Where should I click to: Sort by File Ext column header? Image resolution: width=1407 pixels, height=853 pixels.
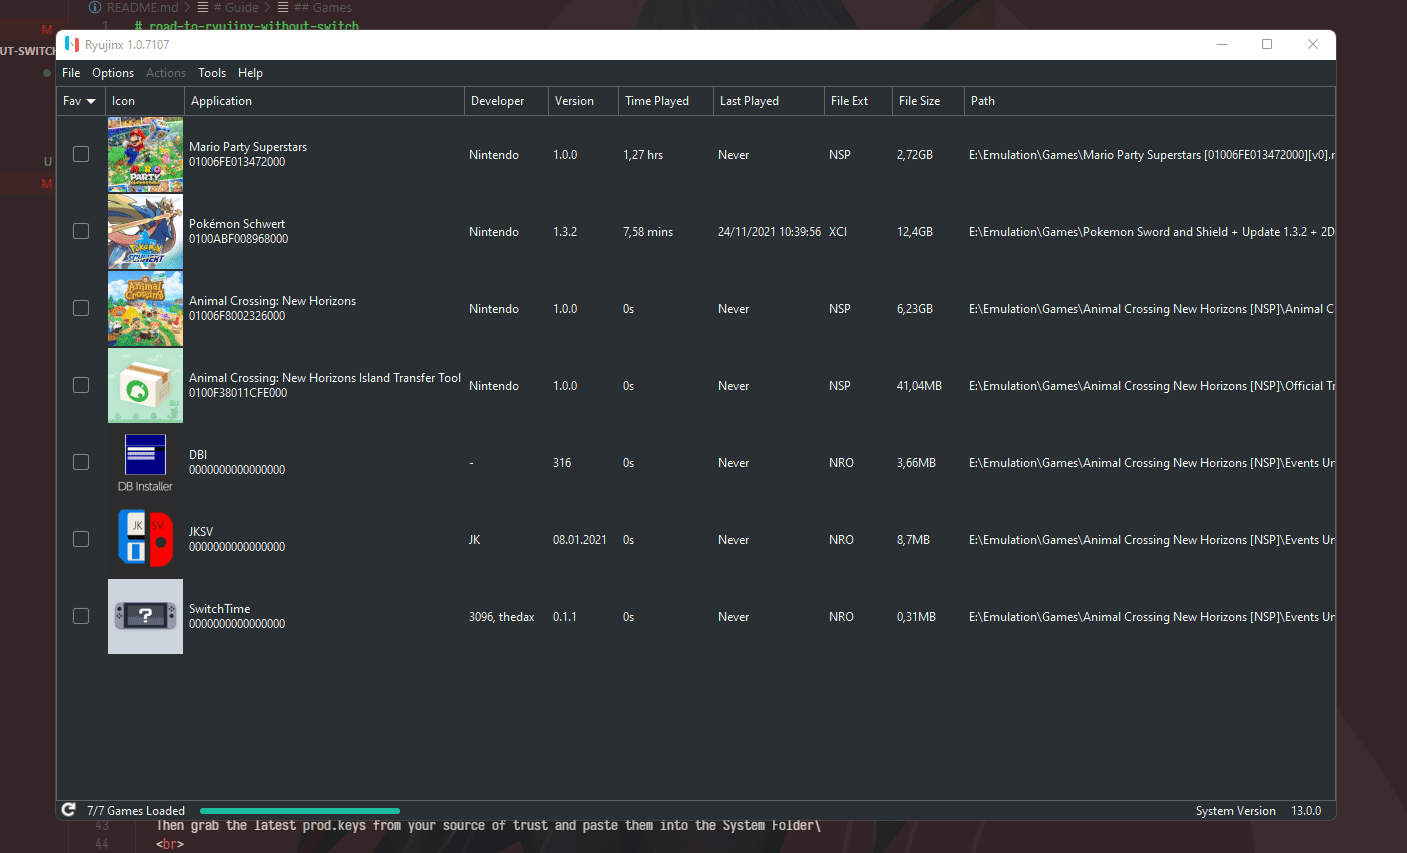858,101
